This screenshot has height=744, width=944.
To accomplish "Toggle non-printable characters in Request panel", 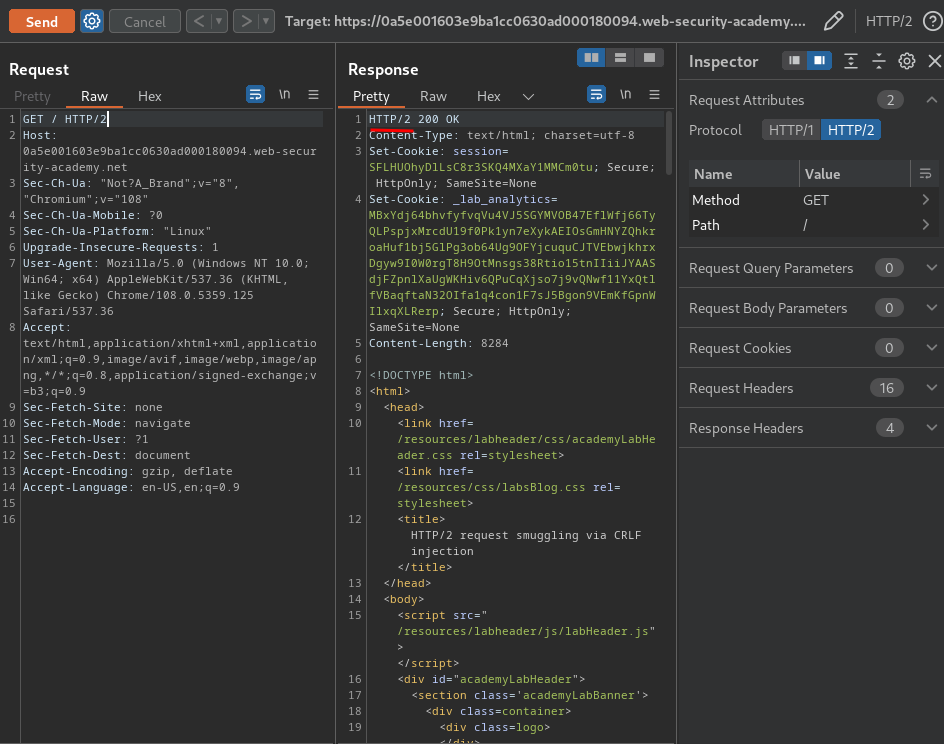I will pyautogui.click(x=285, y=95).
